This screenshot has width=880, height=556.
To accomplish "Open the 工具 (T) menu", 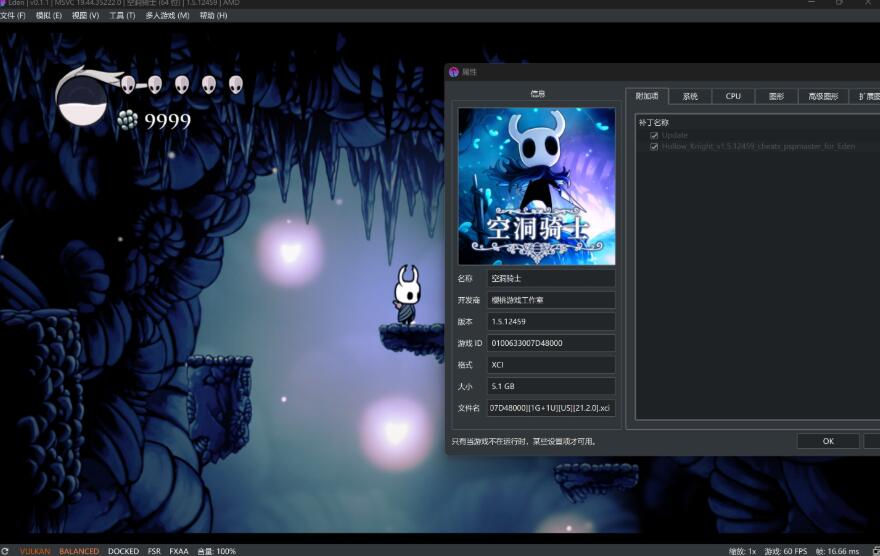I will (x=122, y=15).
